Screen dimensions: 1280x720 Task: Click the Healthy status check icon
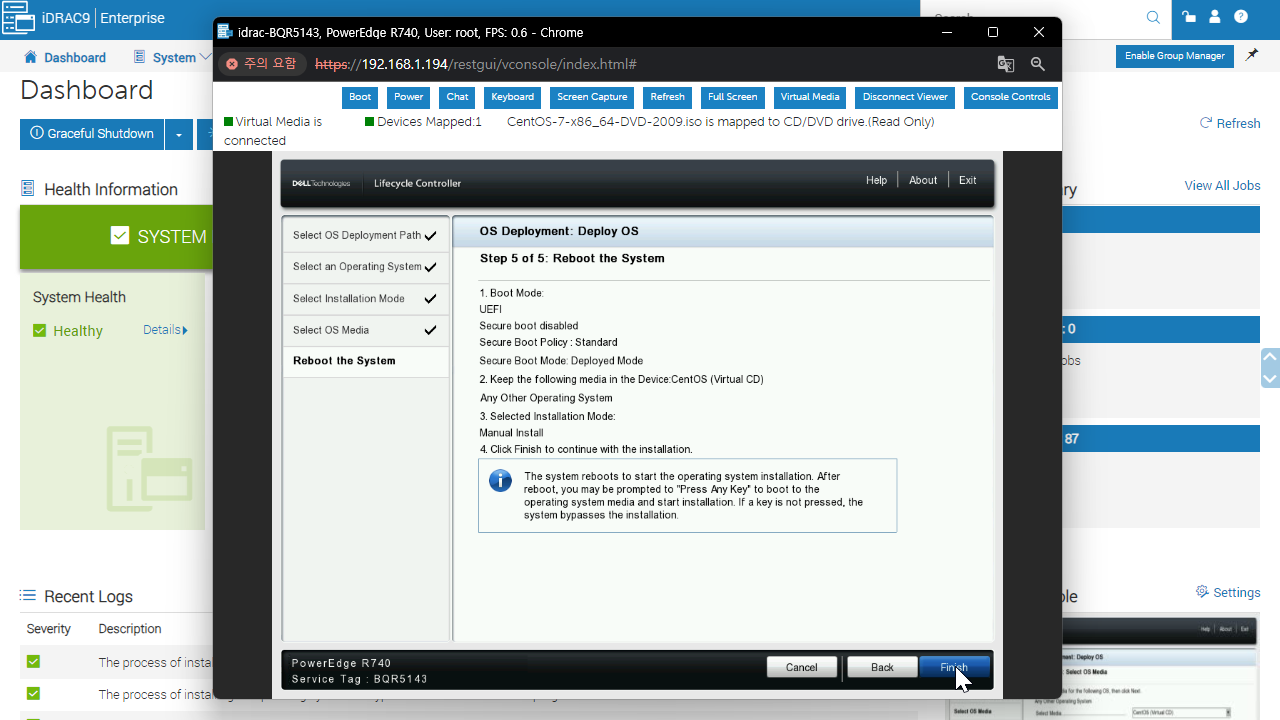40,331
